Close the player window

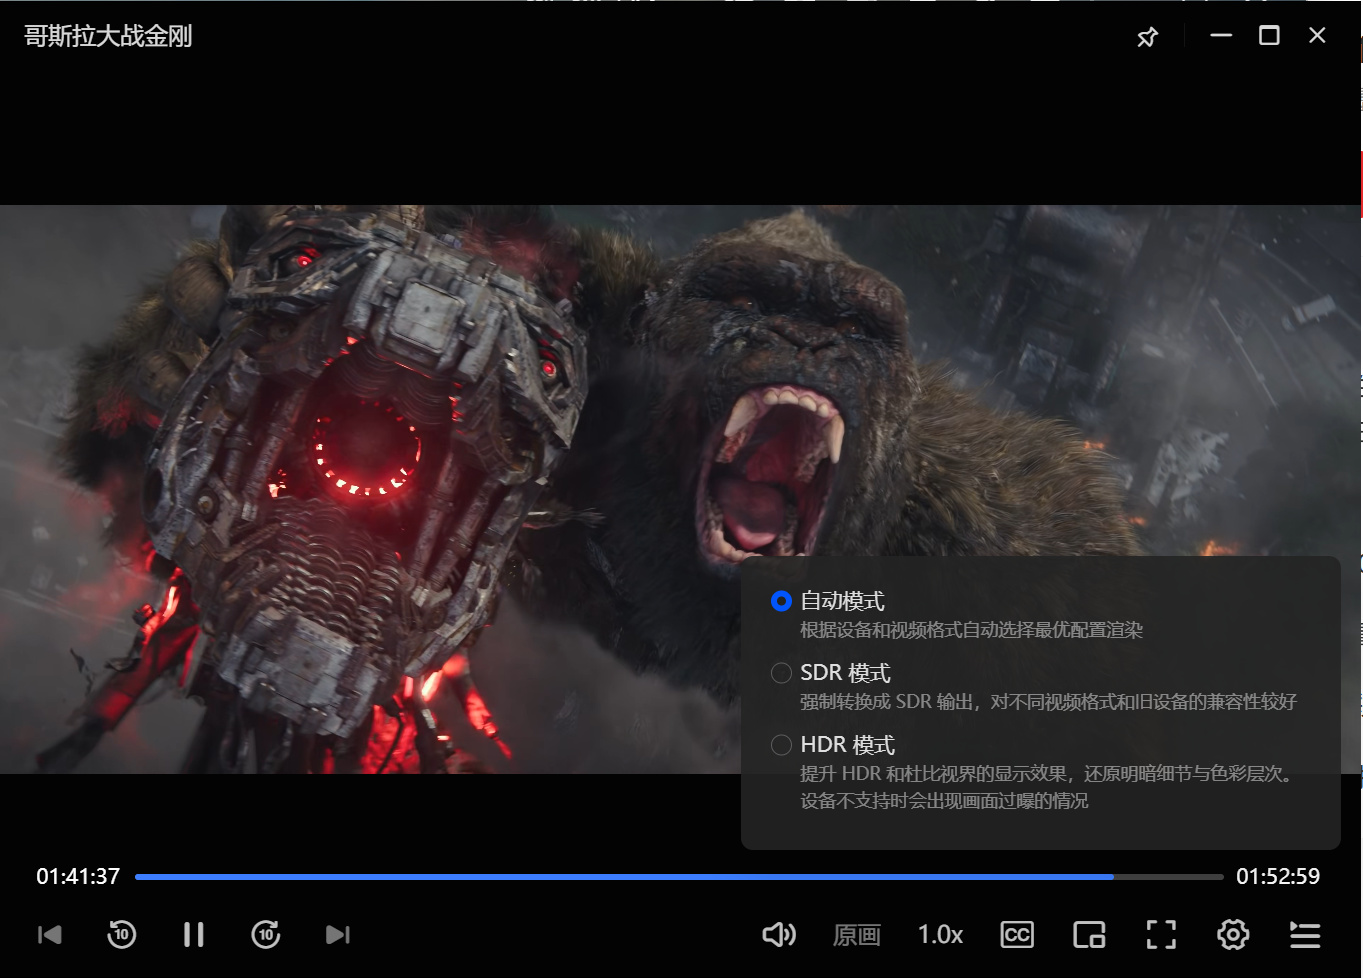[1317, 36]
